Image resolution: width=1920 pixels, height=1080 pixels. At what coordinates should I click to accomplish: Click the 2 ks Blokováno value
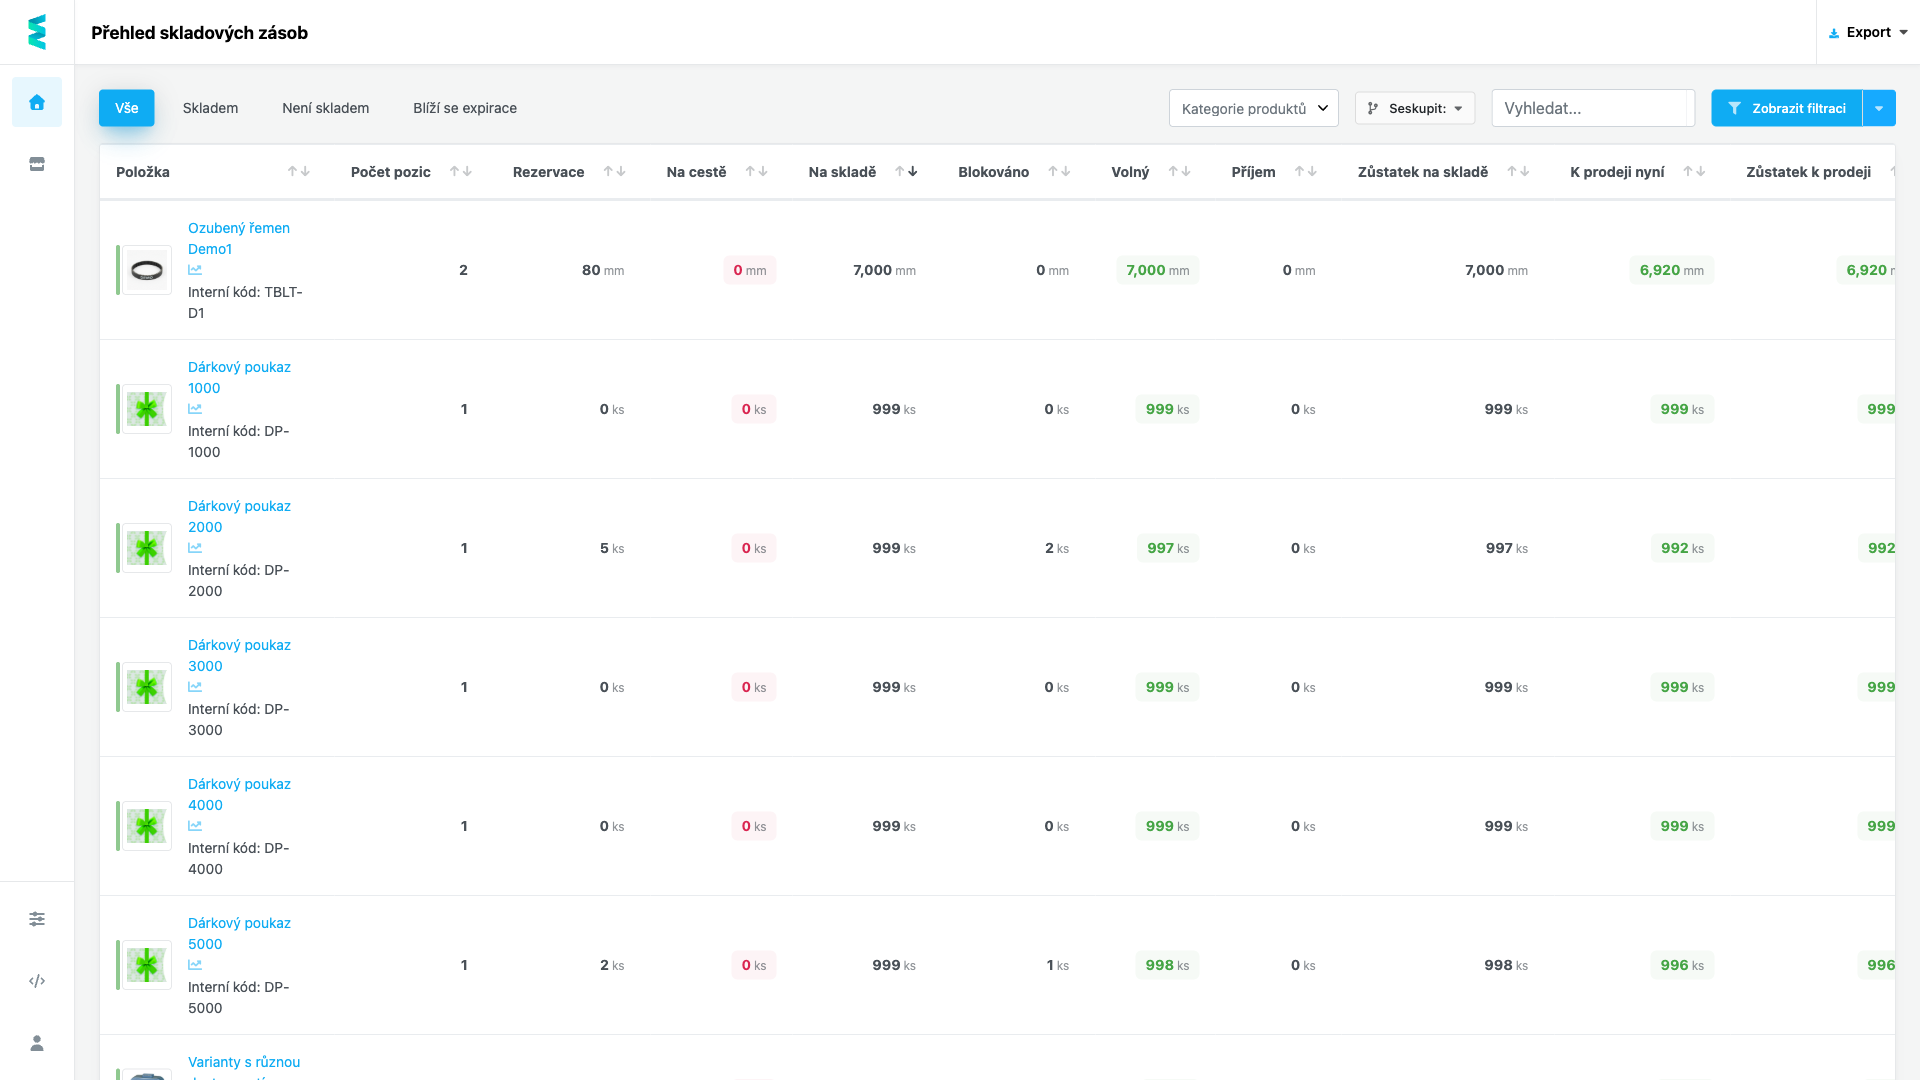click(x=1057, y=548)
